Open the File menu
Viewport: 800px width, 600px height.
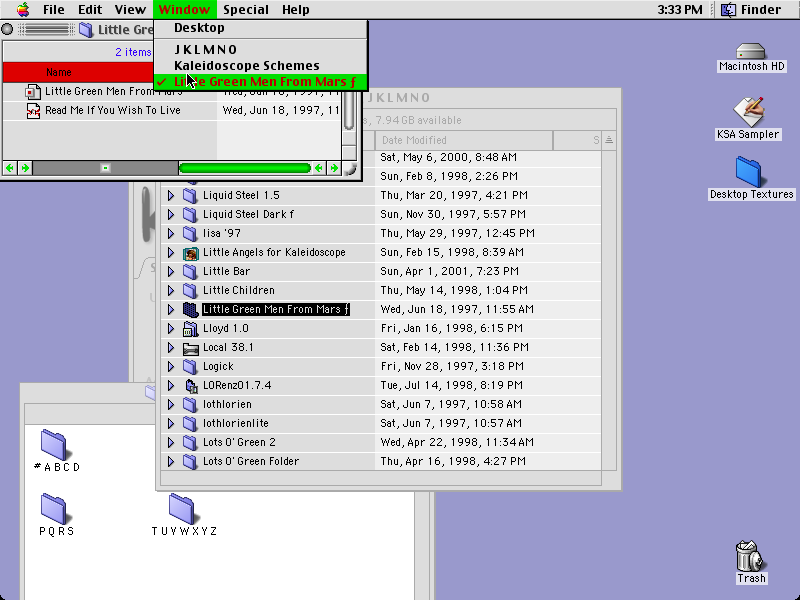54,10
